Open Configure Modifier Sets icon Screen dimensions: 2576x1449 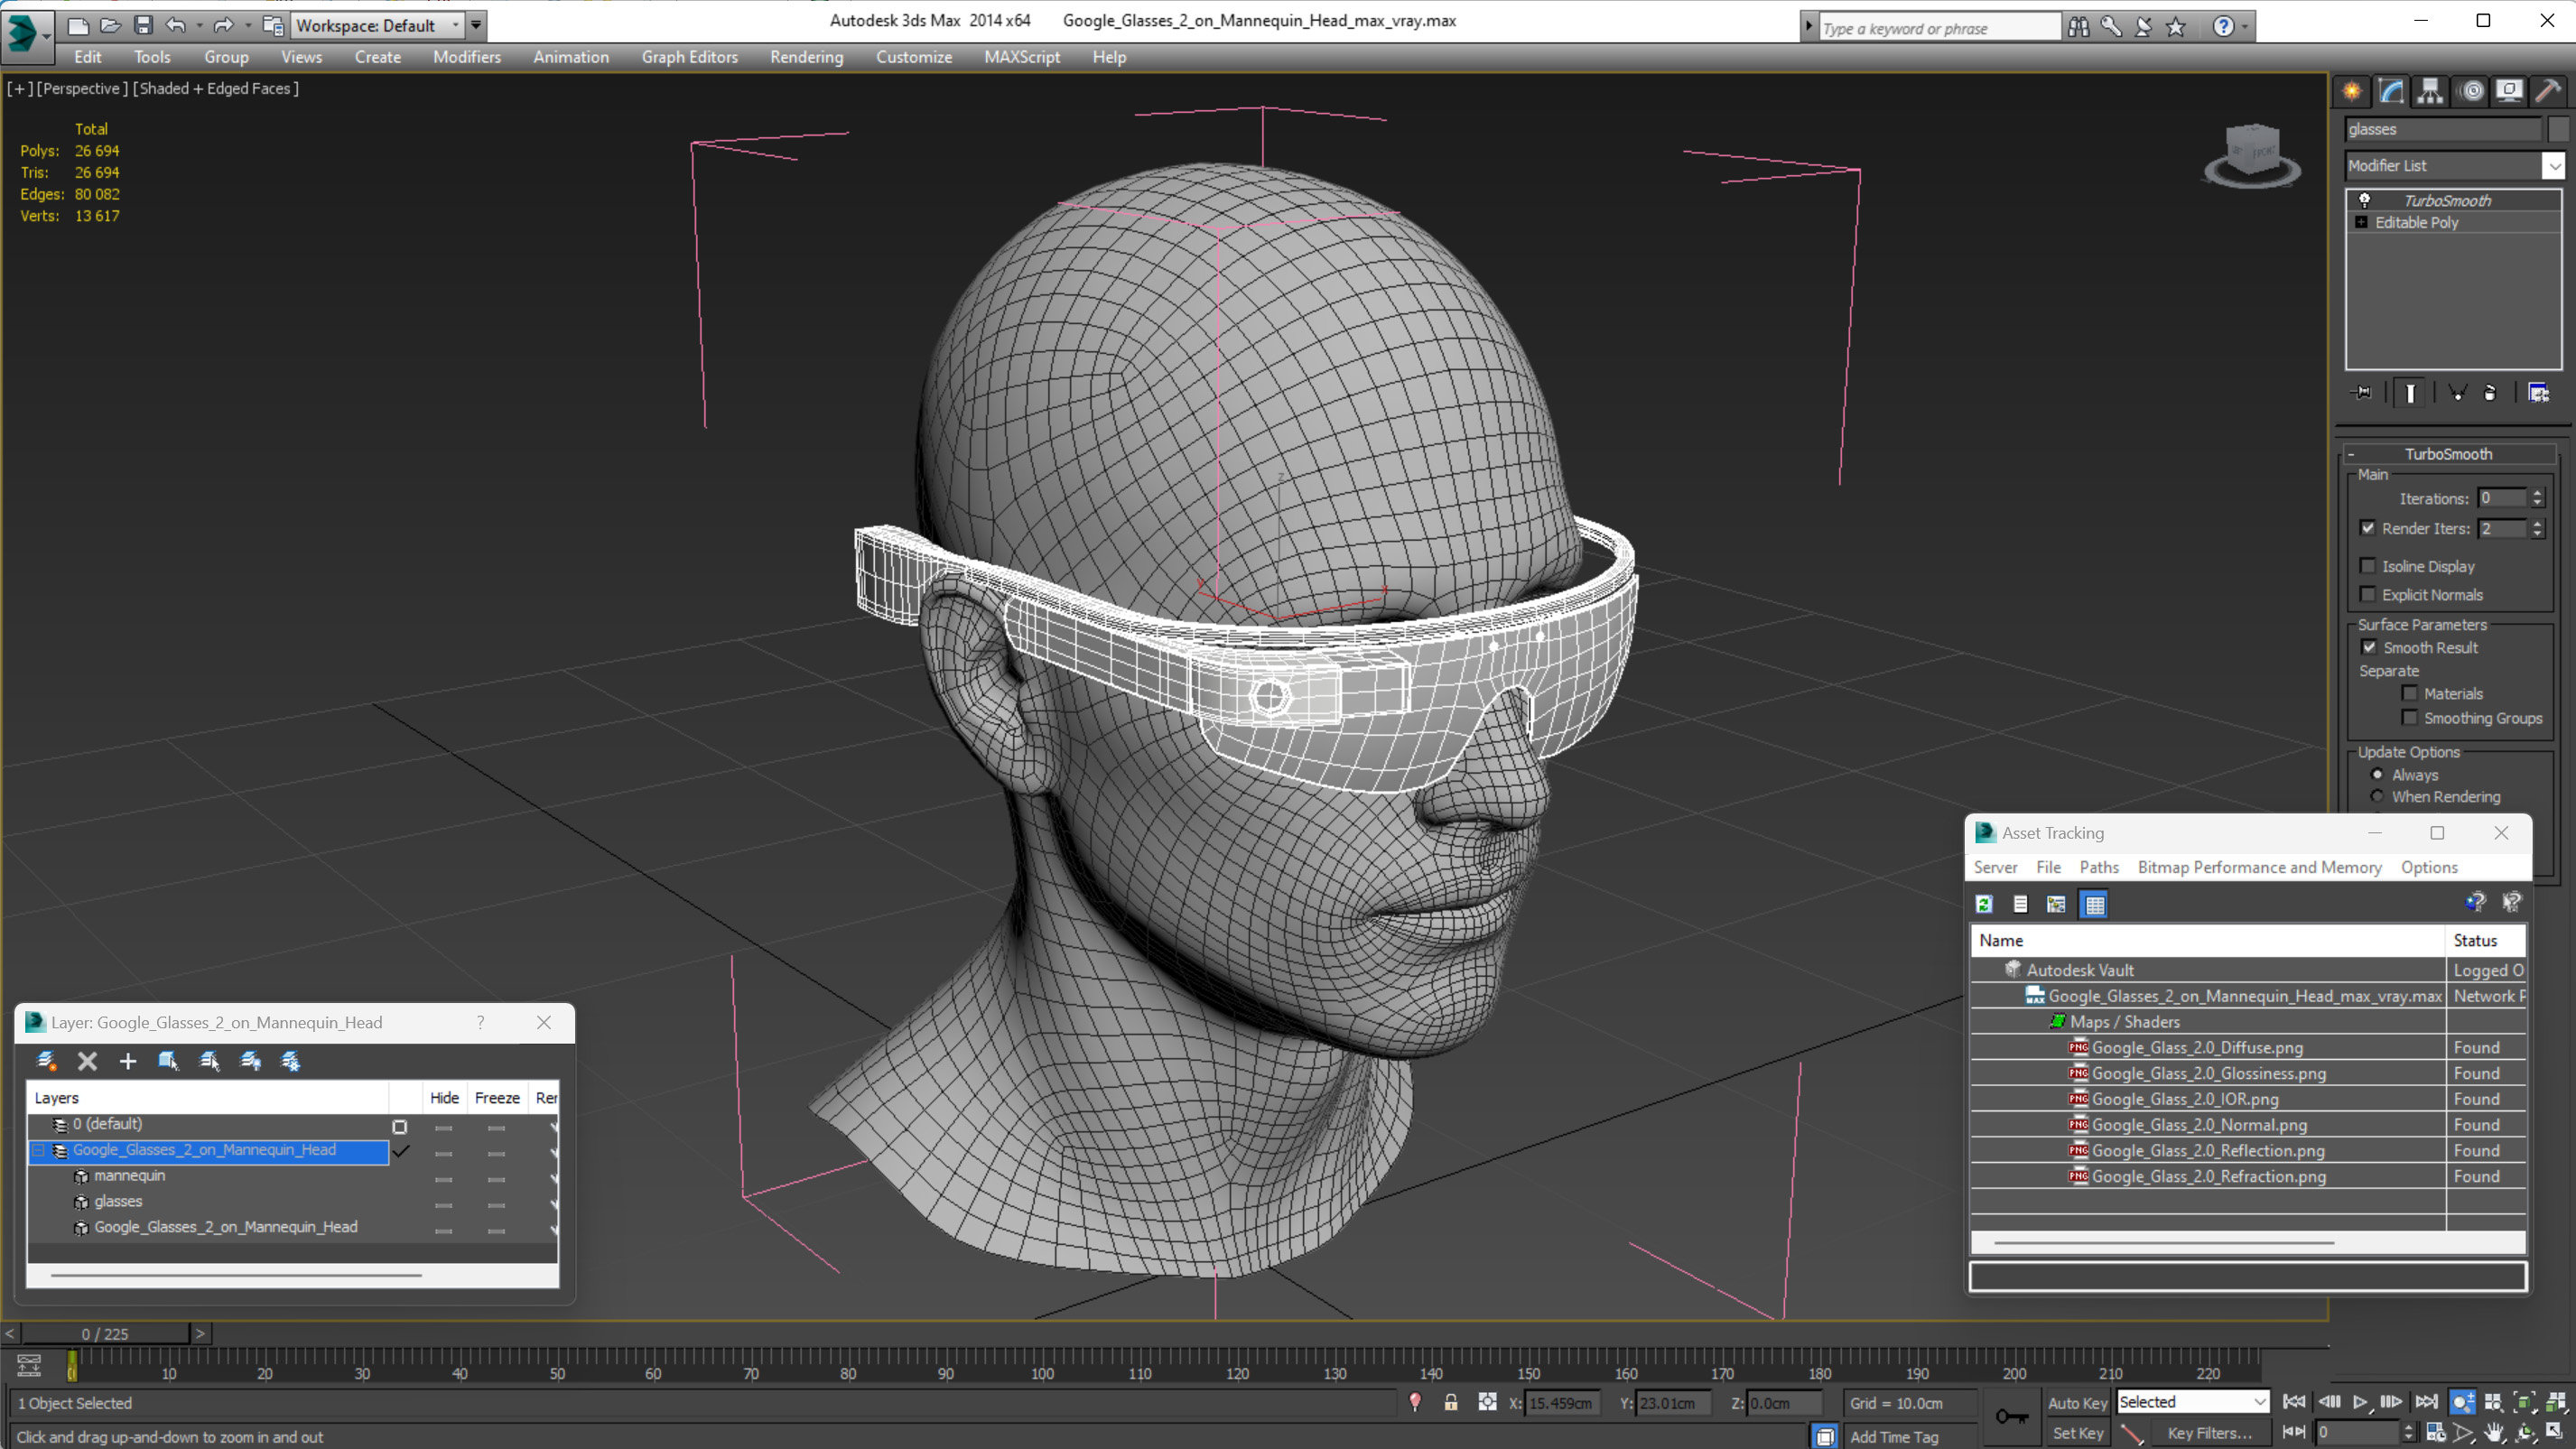pos(2538,392)
